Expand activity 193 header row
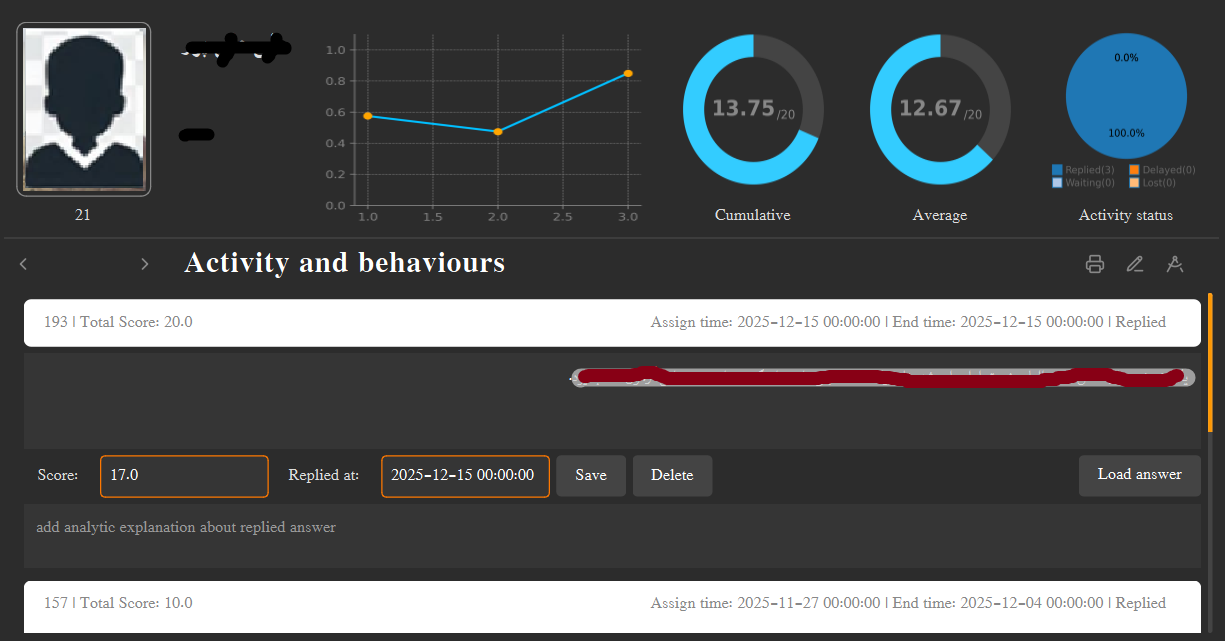 tap(612, 323)
